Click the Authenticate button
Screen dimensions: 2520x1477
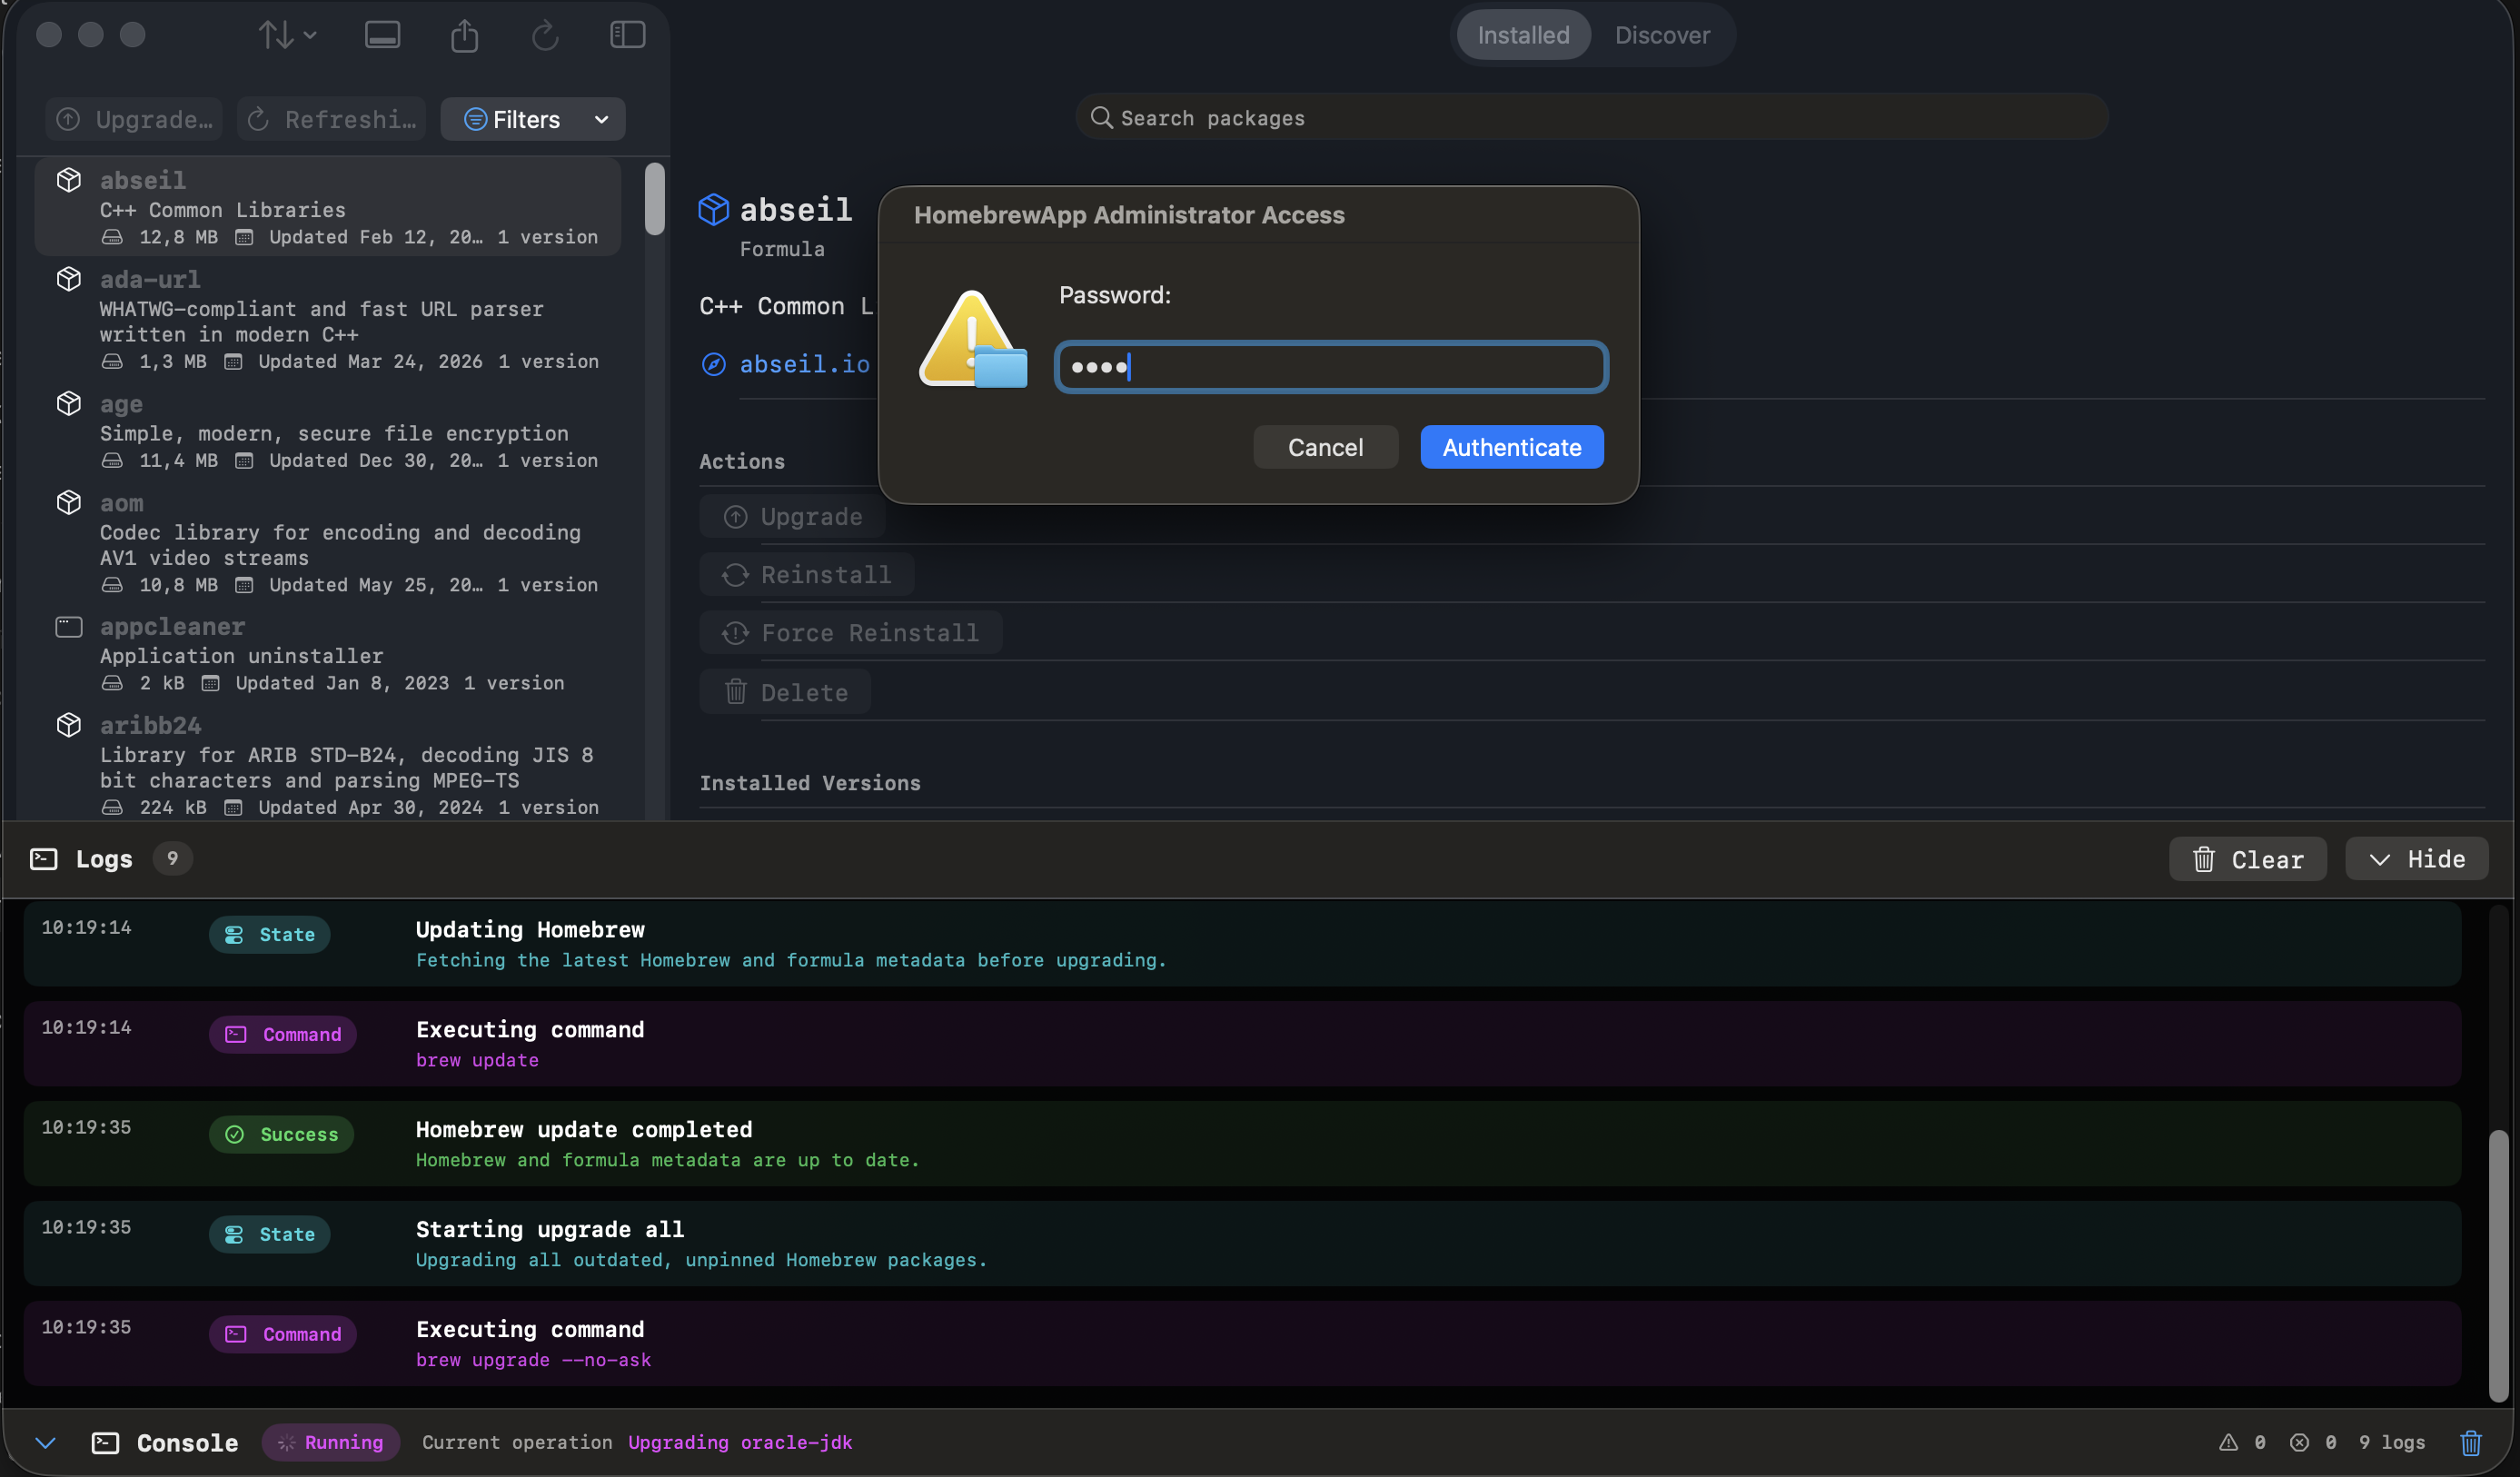coord(1511,447)
